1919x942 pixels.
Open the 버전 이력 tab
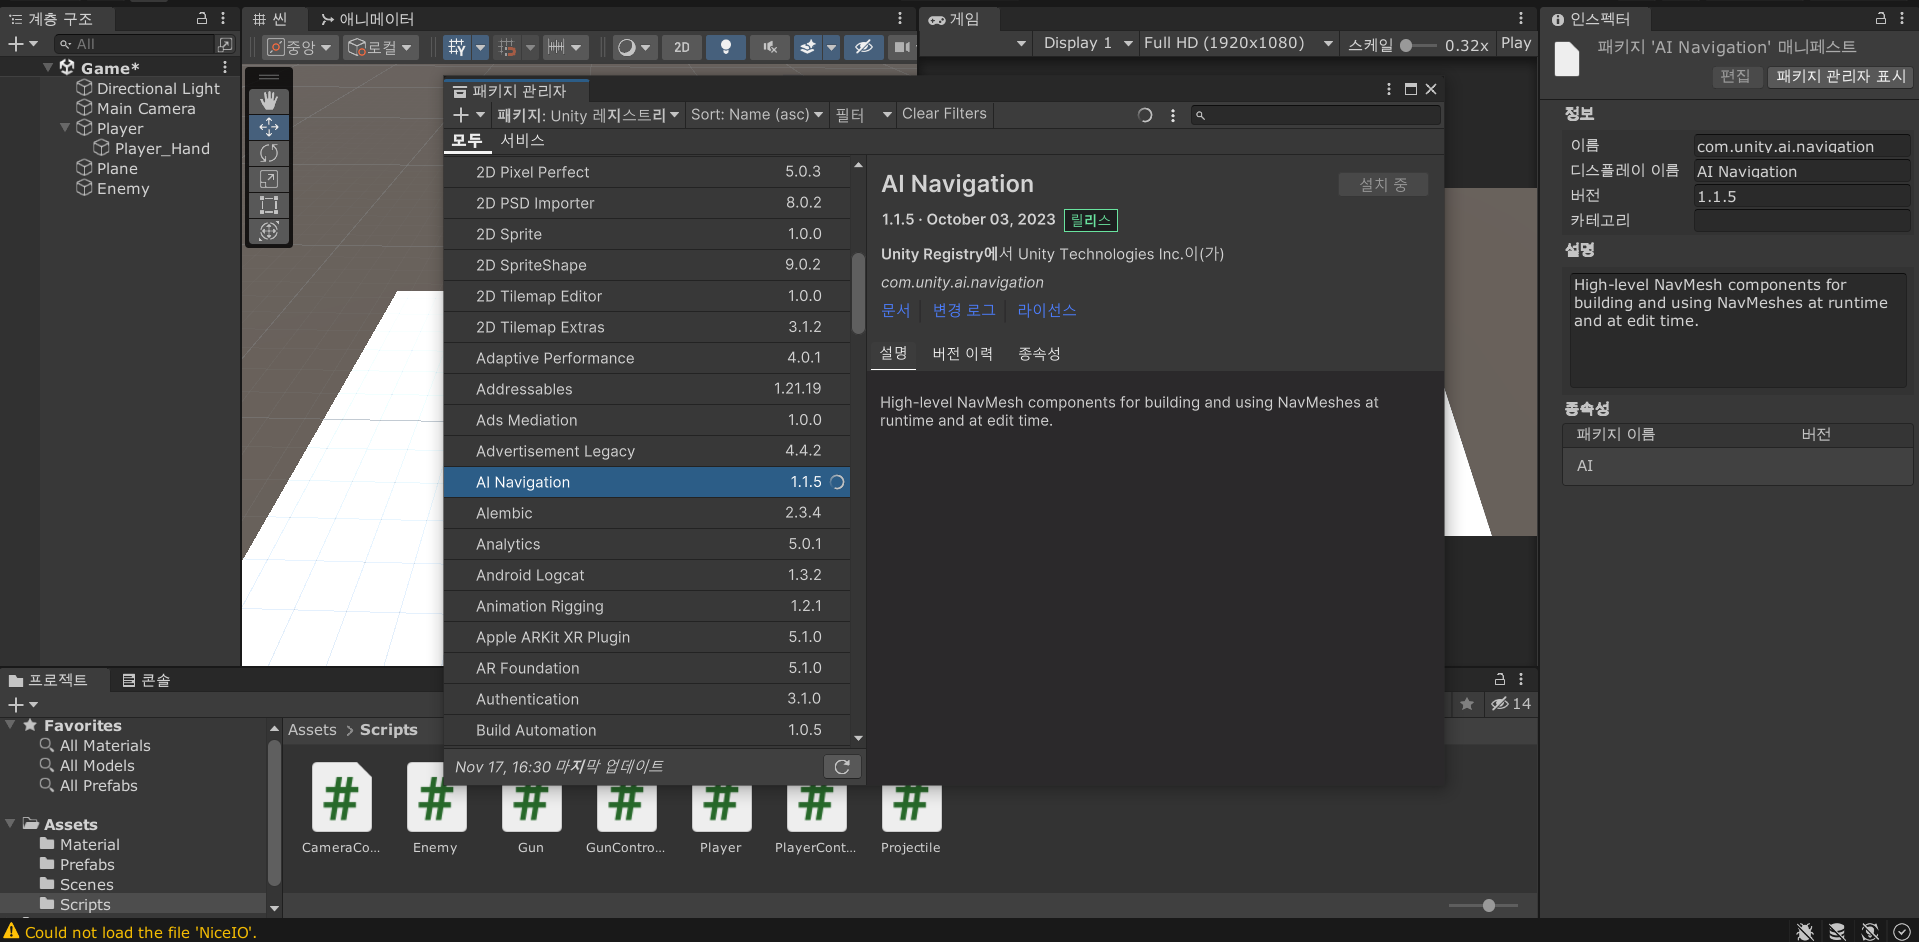[x=962, y=354]
